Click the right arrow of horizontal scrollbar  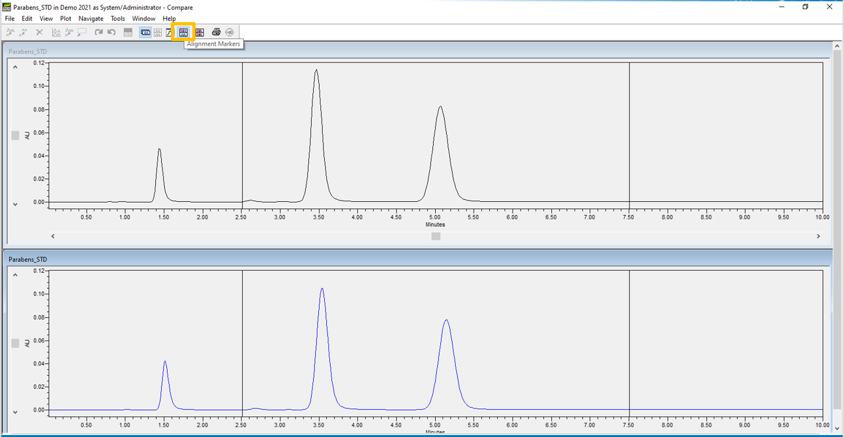tap(818, 236)
